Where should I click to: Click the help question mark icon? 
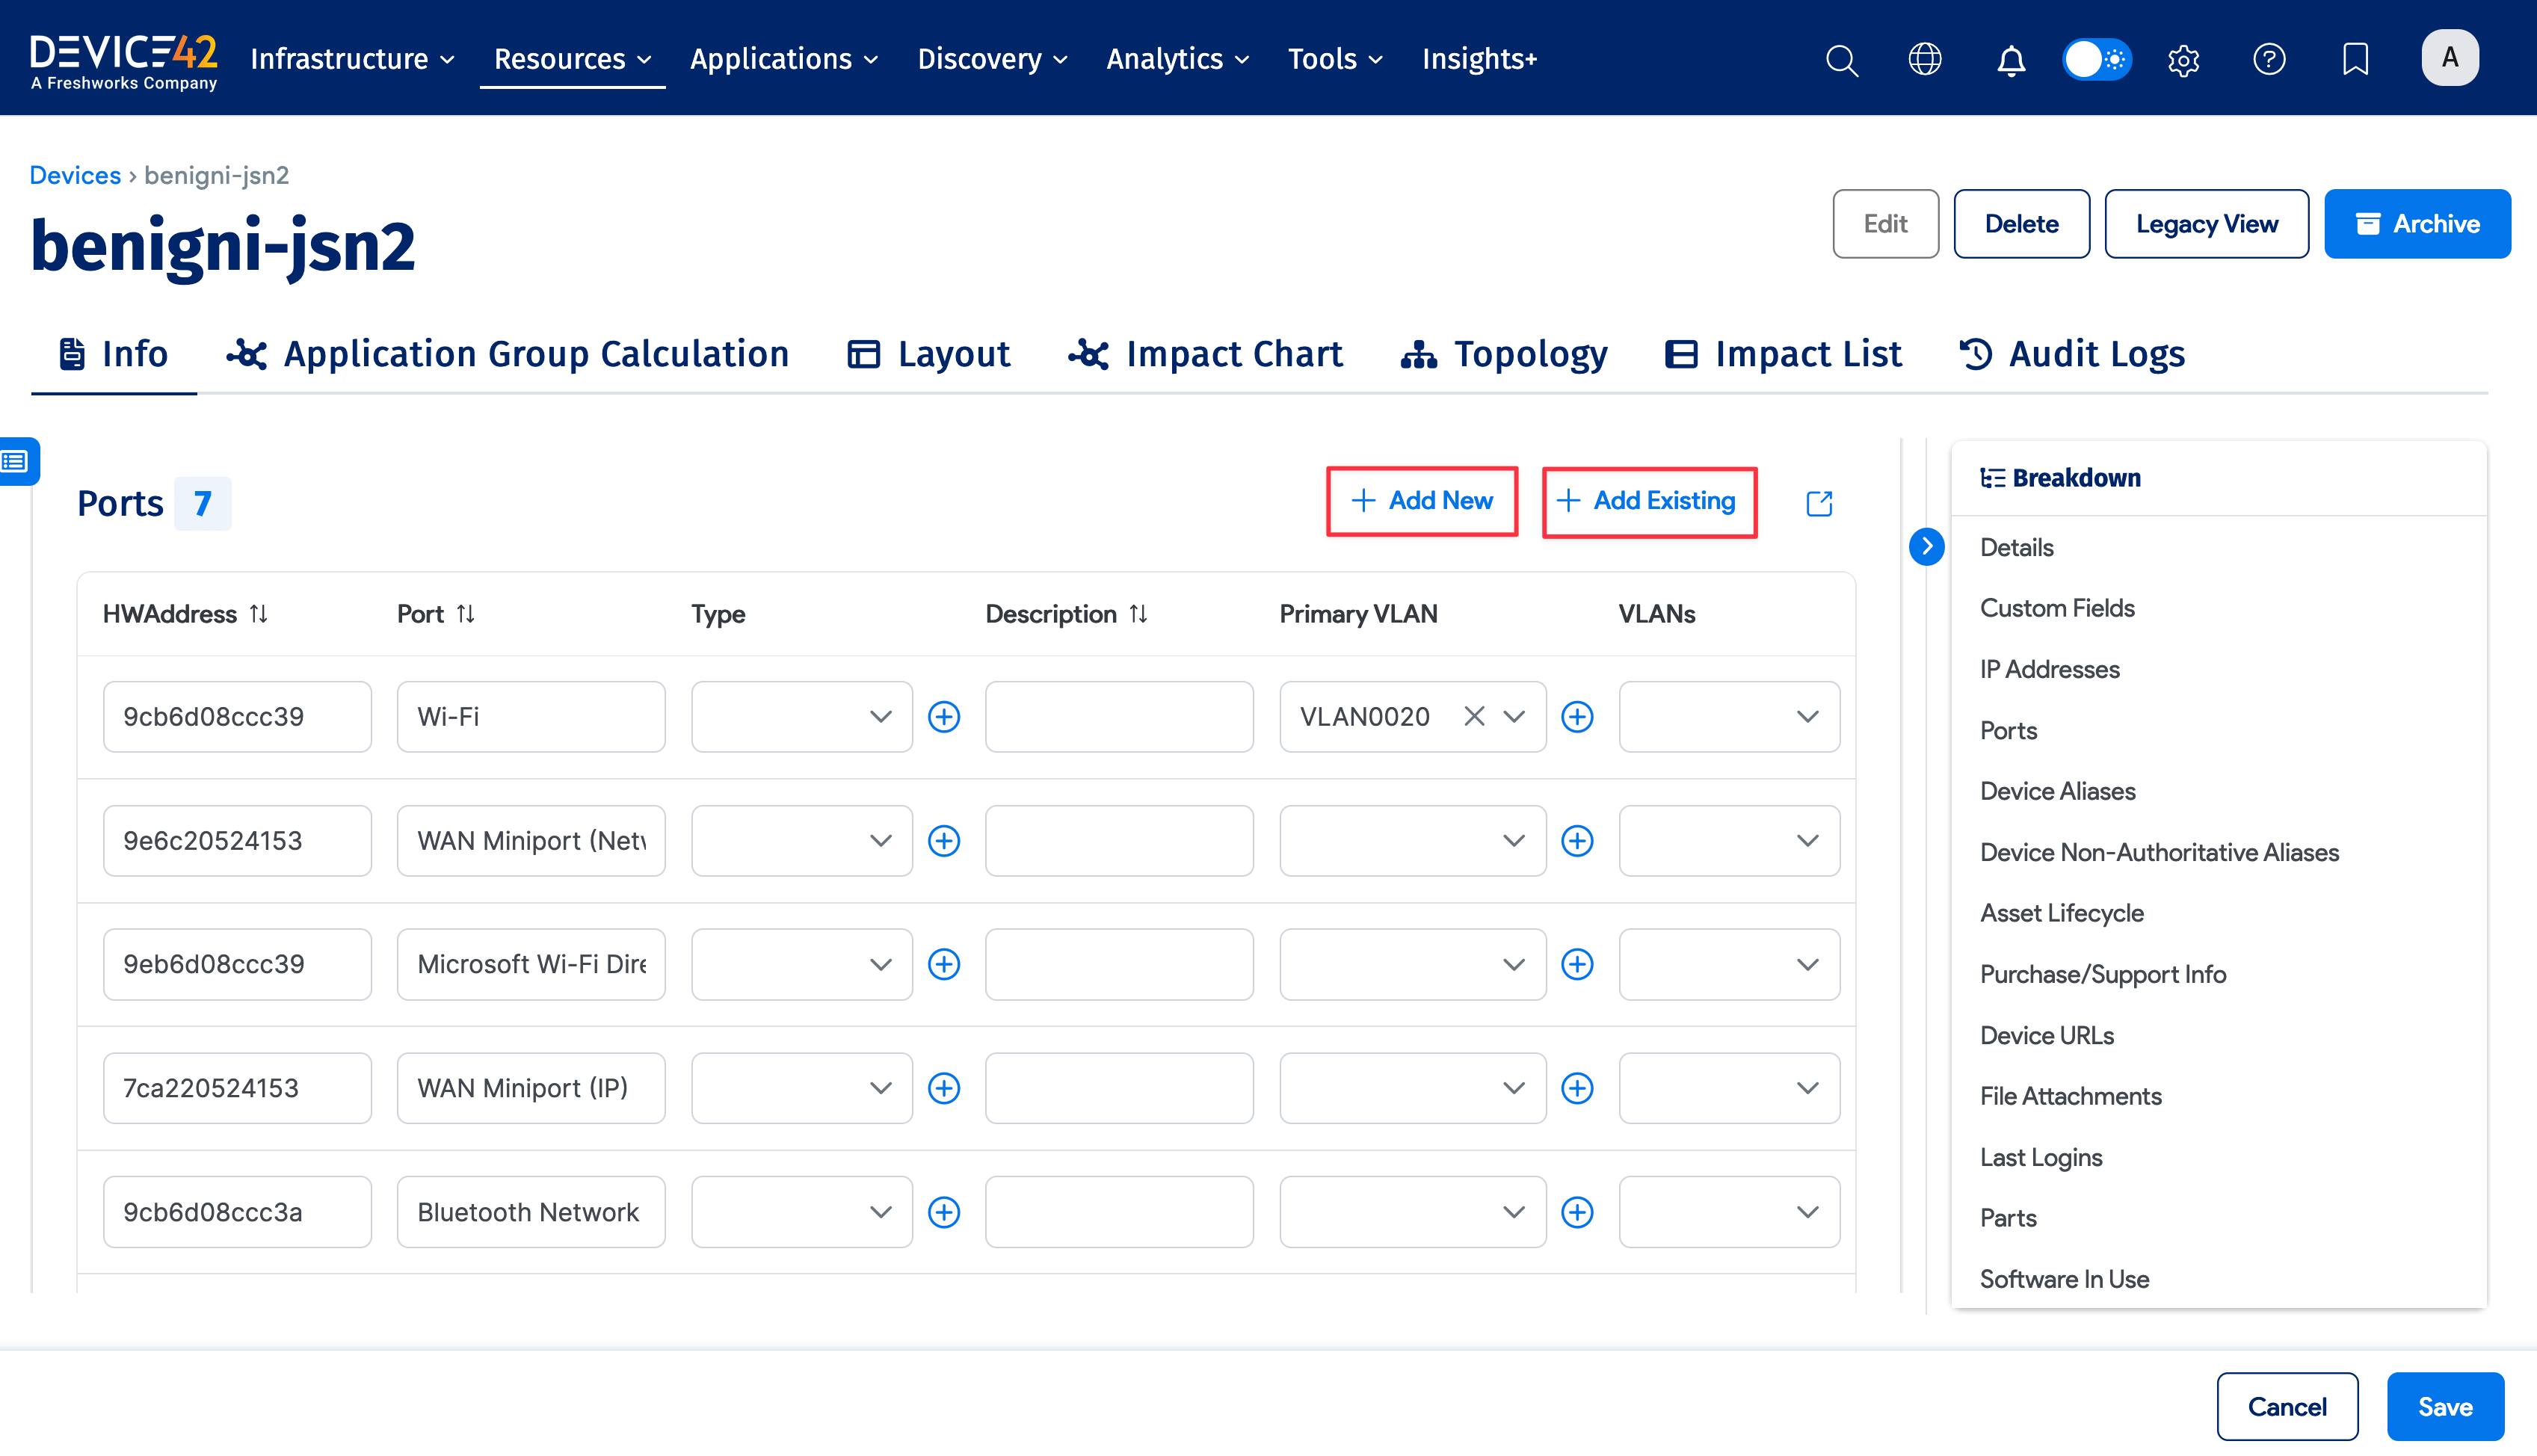pos(2269,59)
